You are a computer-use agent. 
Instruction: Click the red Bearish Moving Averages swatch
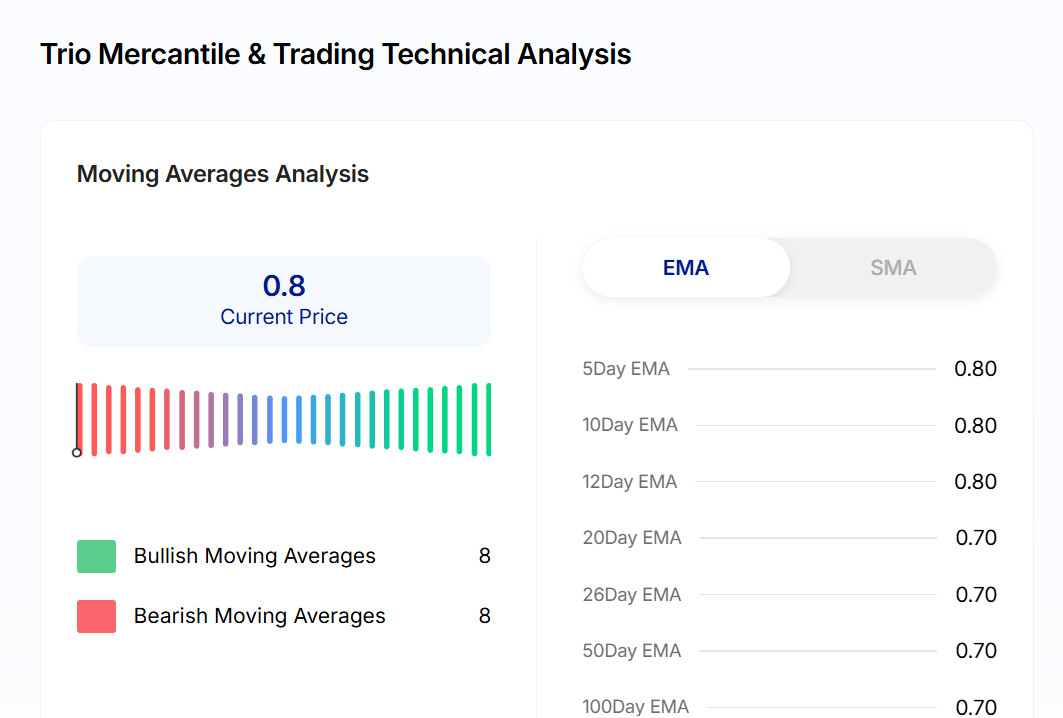click(96, 616)
